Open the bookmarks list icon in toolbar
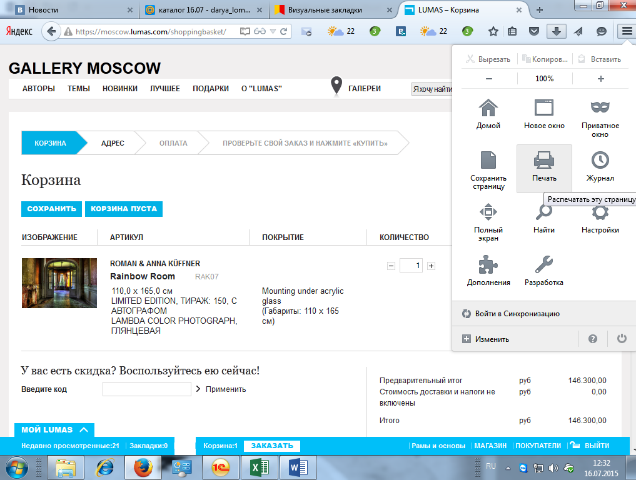Screen dimensions: 636x480 pyautogui.click(x=512, y=31)
